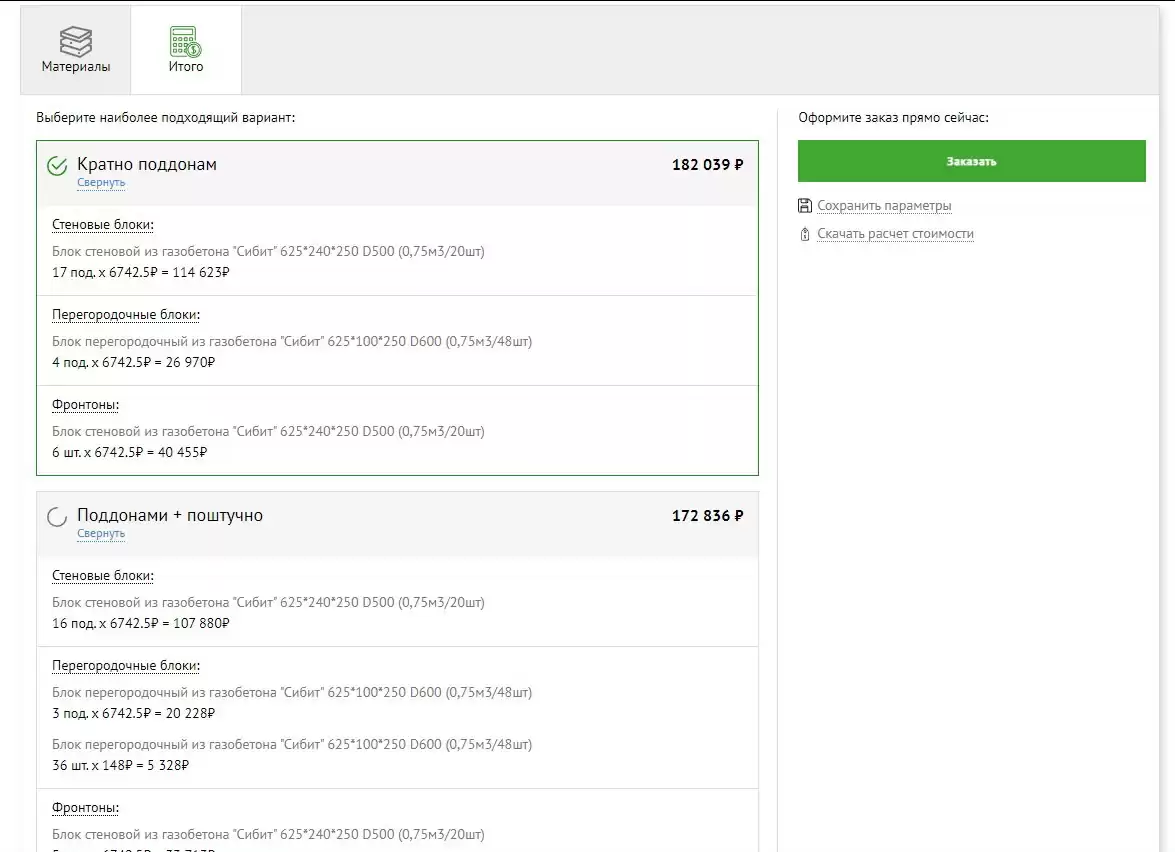Click Оформите заказ прямо сейчас text
Screen dimensions: 1175x852
[893, 118]
